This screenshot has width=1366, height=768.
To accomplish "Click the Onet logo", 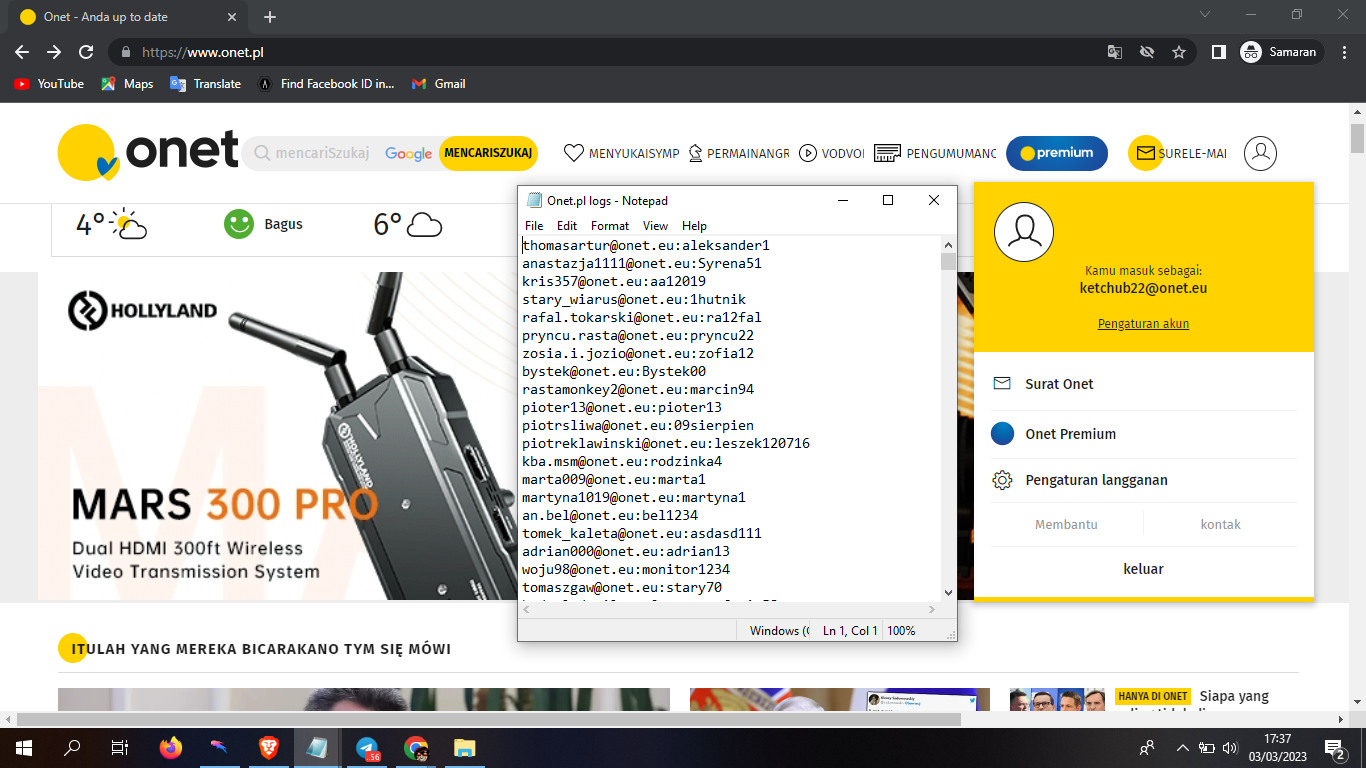I will [x=148, y=152].
